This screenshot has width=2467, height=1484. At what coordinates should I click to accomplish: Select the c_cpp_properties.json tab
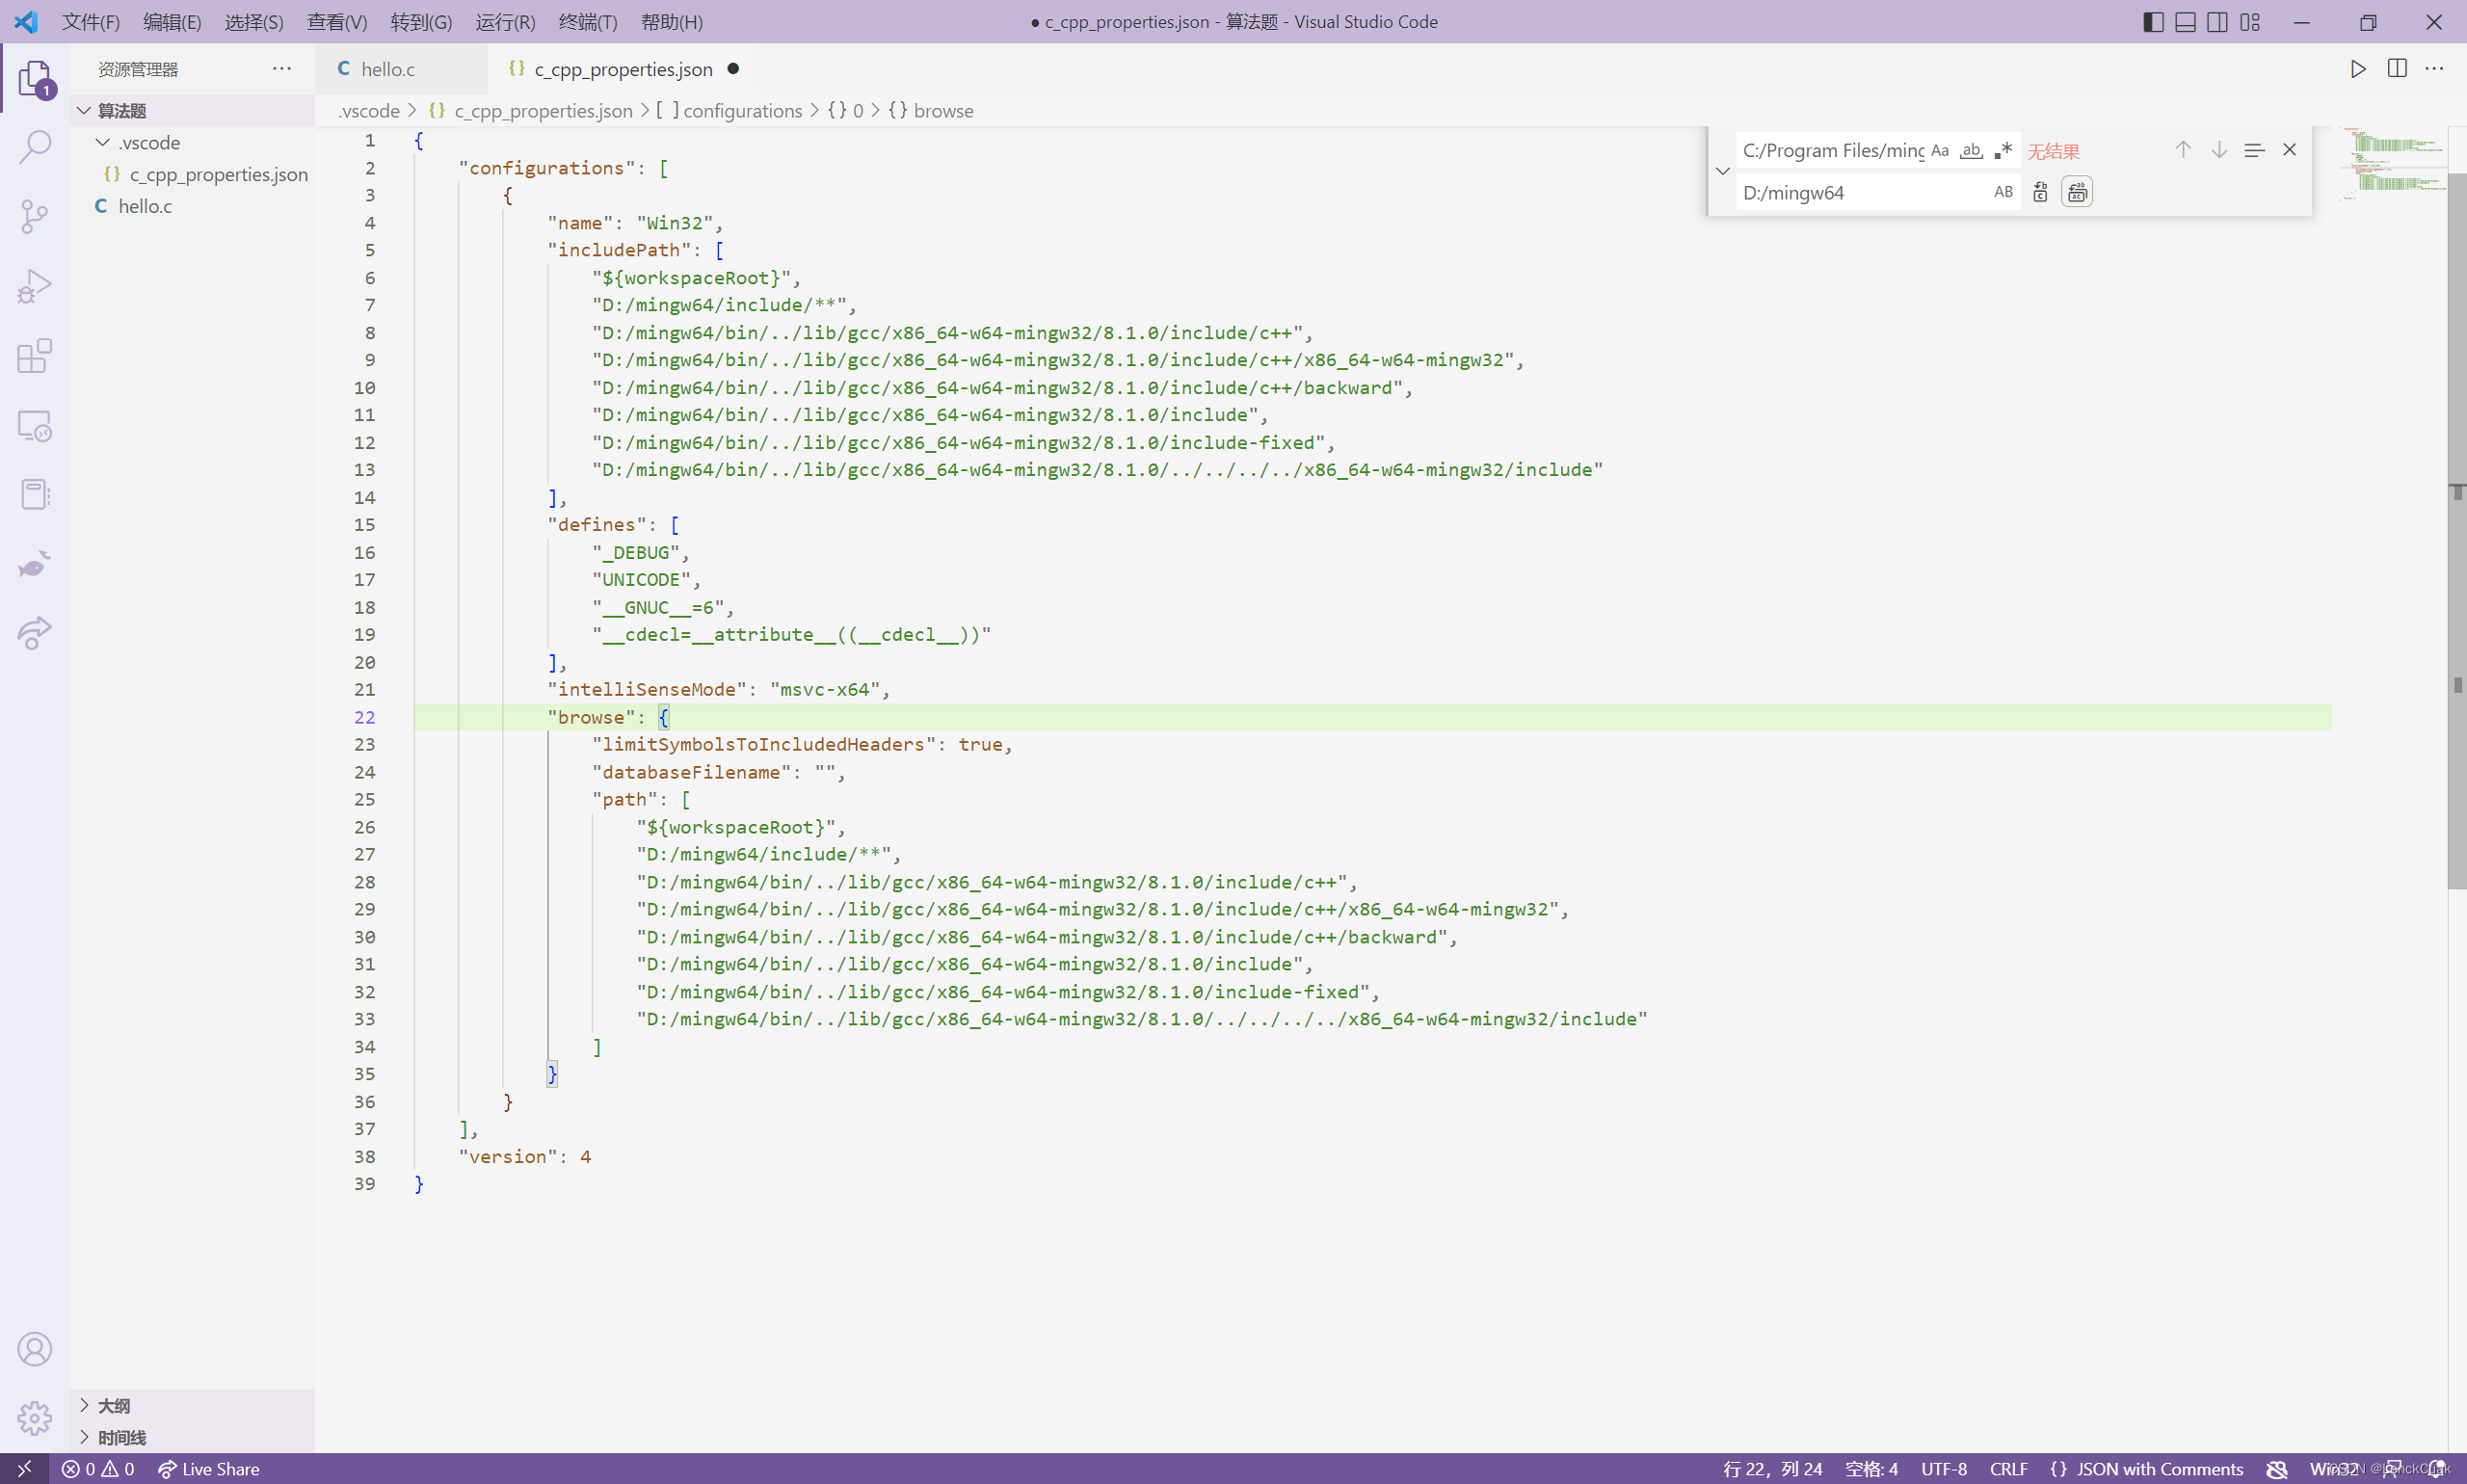pos(622,67)
